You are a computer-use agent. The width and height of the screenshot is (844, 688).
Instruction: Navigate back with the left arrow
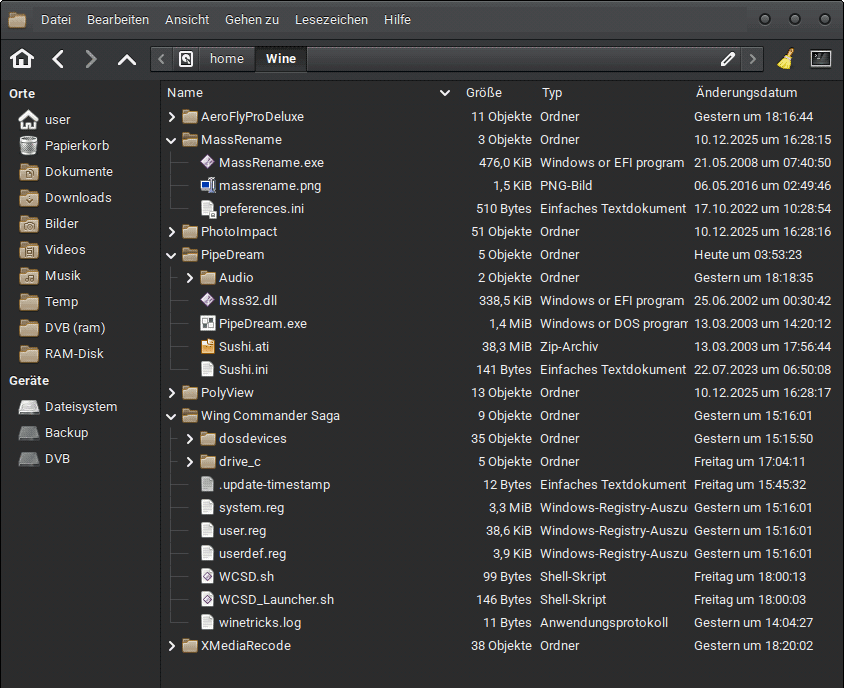[58, 59]
